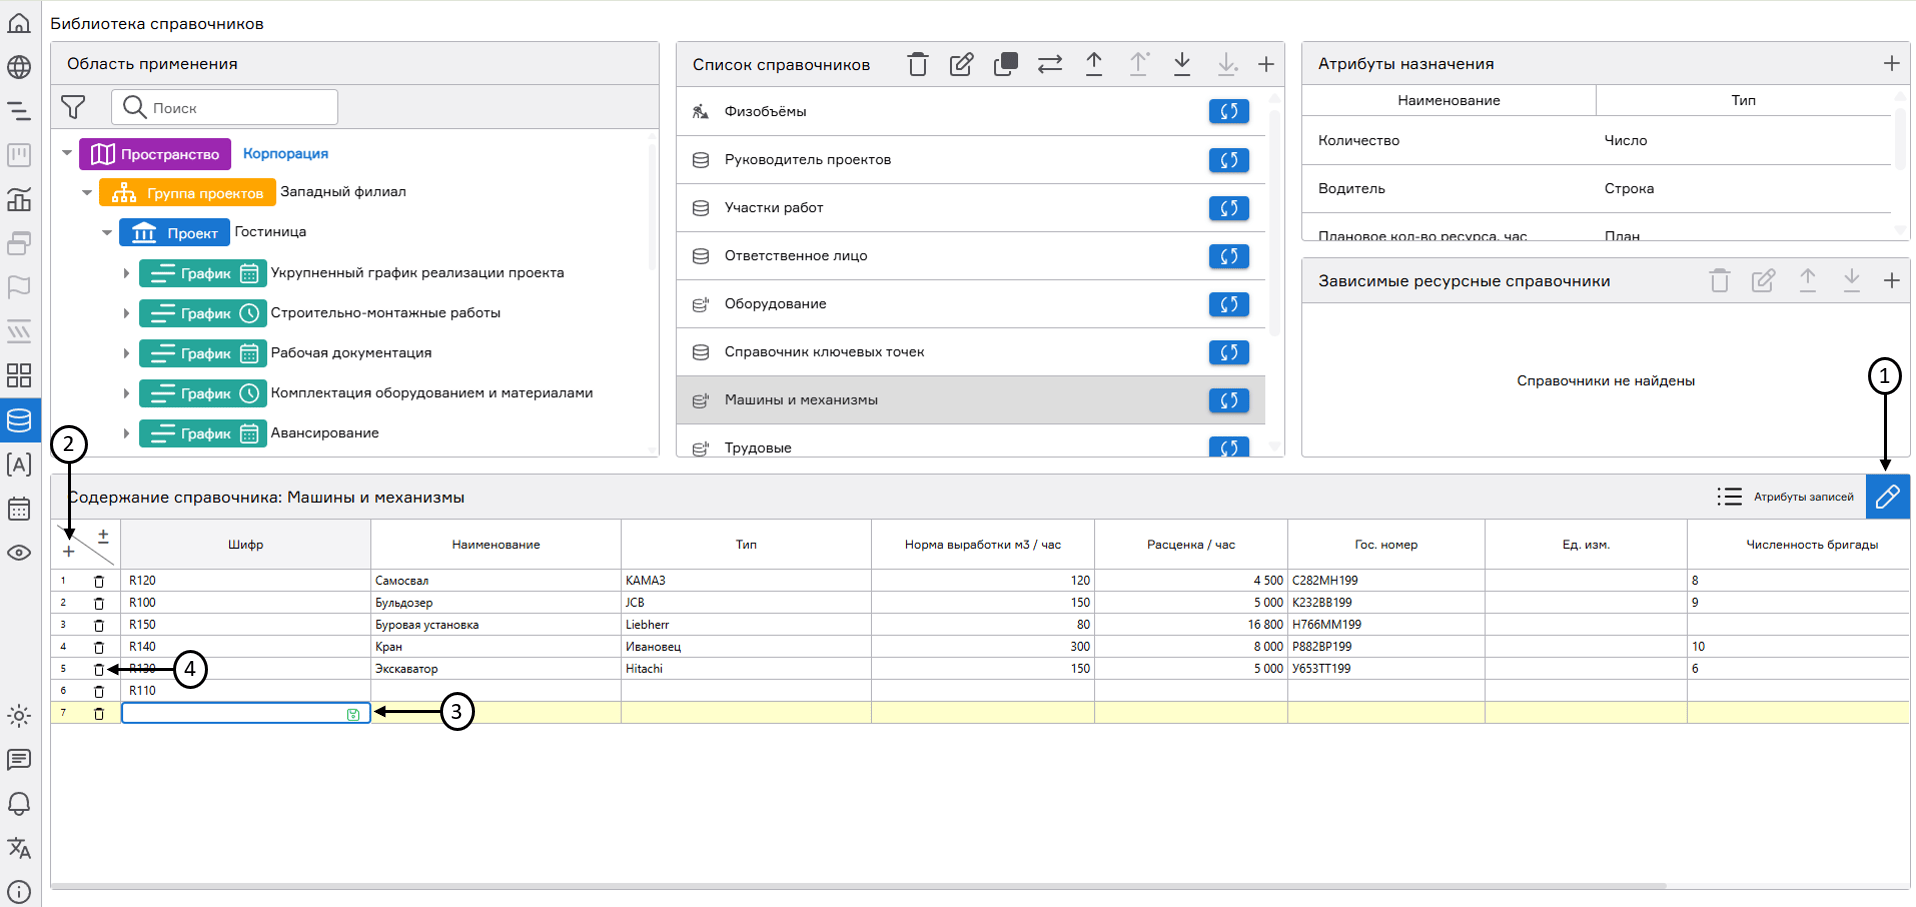Screen dimensions: 1916x907
Task: Delete selected directory with trash icon
Action: tap(917, 65)
